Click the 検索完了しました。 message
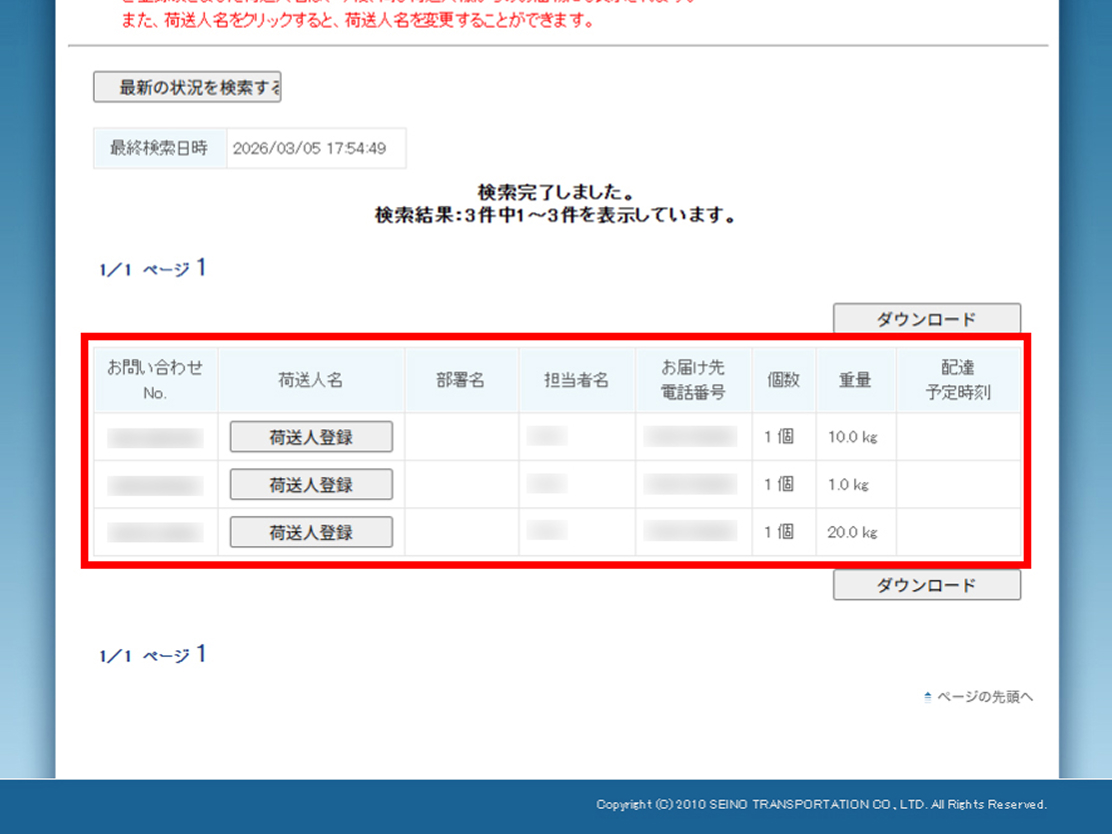The width and height of the screenshot is (1112, 834). pyautogui.click(x=555, y=192)
